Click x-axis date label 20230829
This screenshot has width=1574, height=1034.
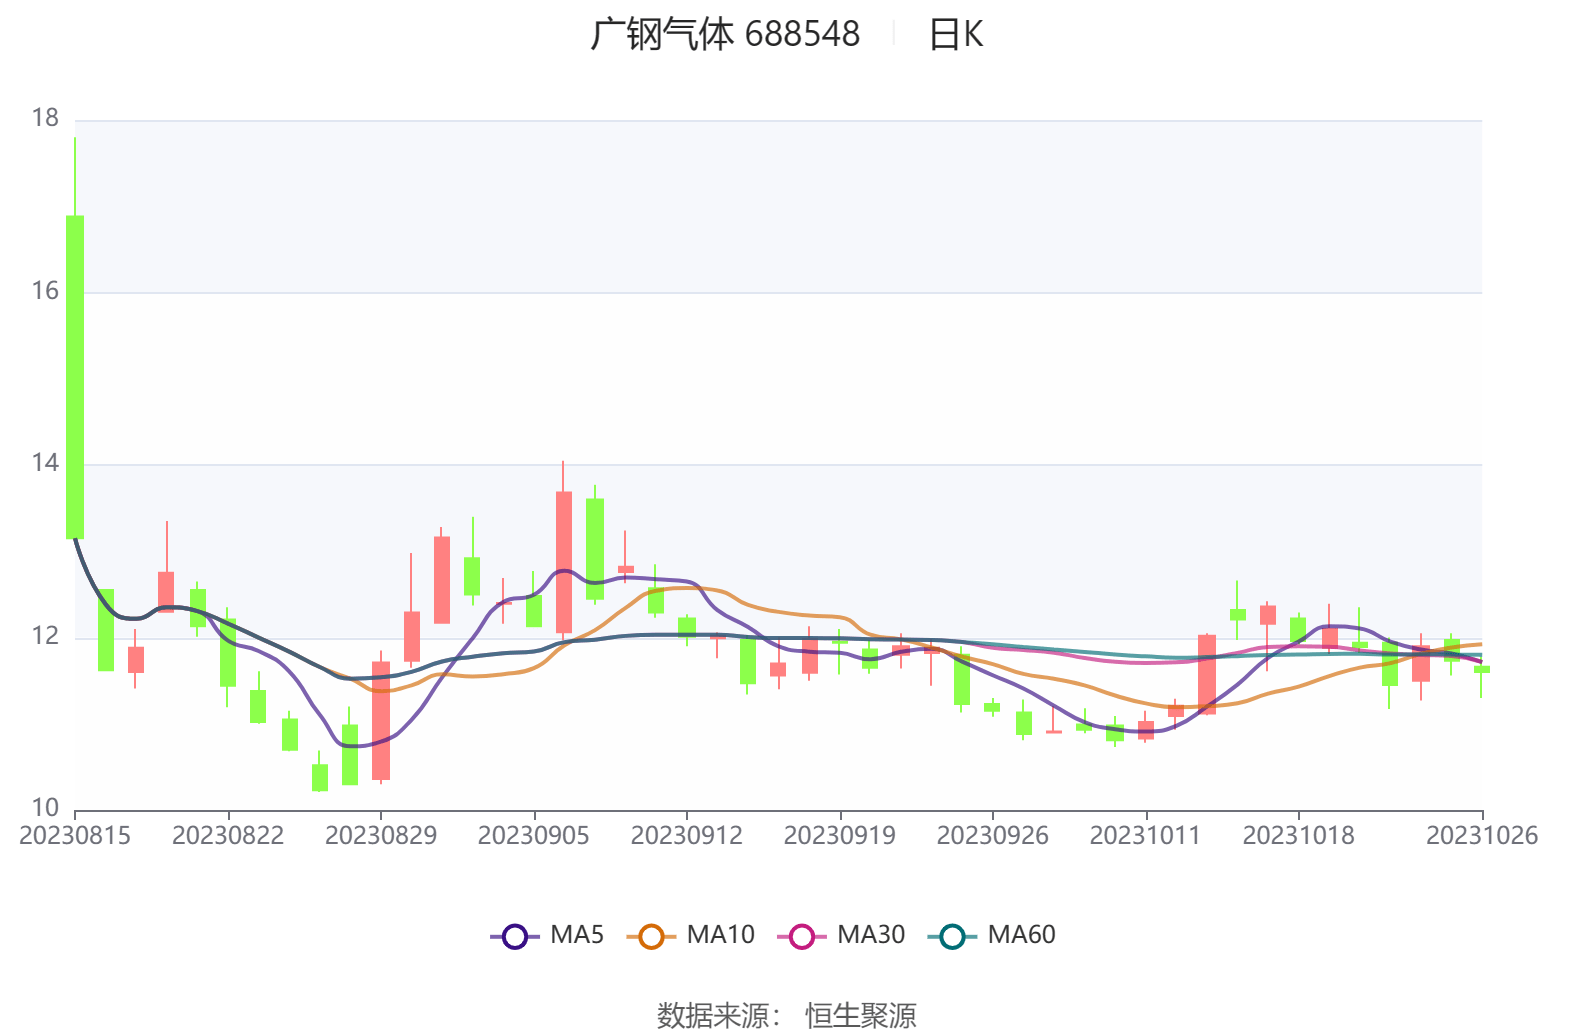[x=381, y=836]
